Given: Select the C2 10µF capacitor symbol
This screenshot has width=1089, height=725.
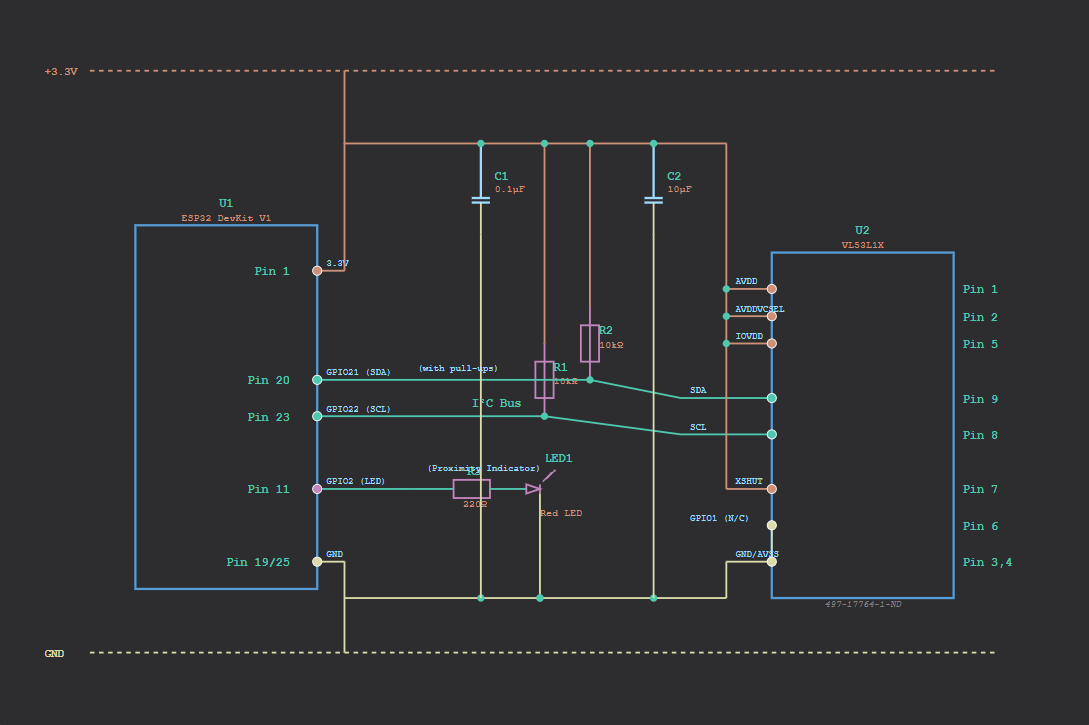Looking at the screenshot, I should [654, 200].
